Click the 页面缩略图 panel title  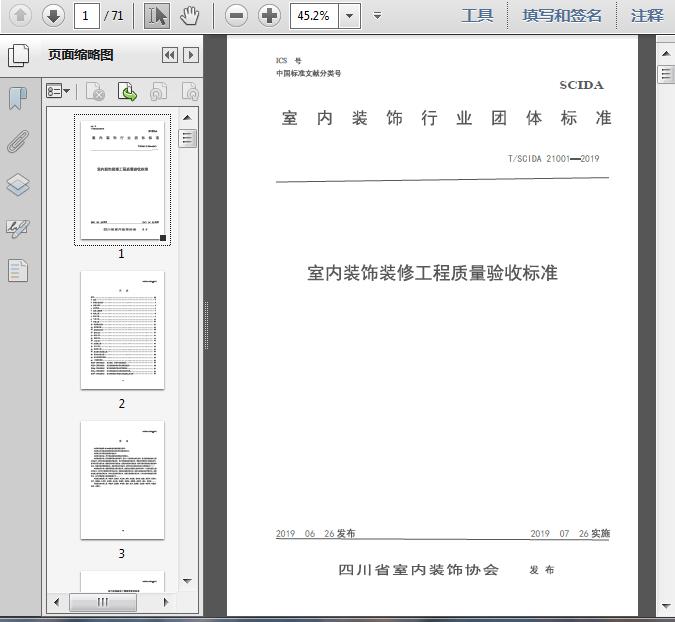[81, 55]
